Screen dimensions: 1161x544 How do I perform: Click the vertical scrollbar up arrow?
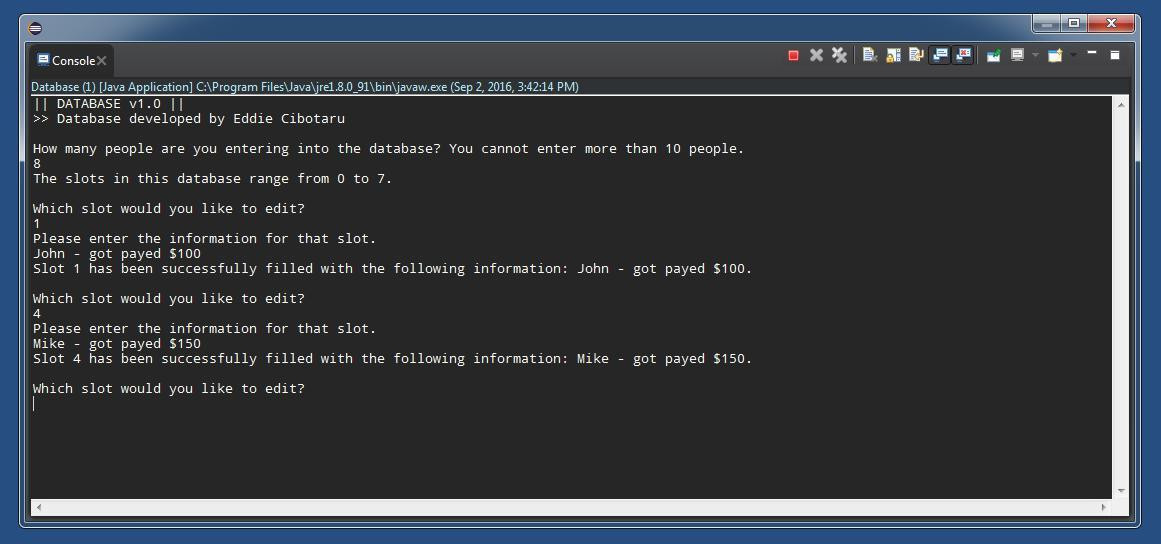1121,105
